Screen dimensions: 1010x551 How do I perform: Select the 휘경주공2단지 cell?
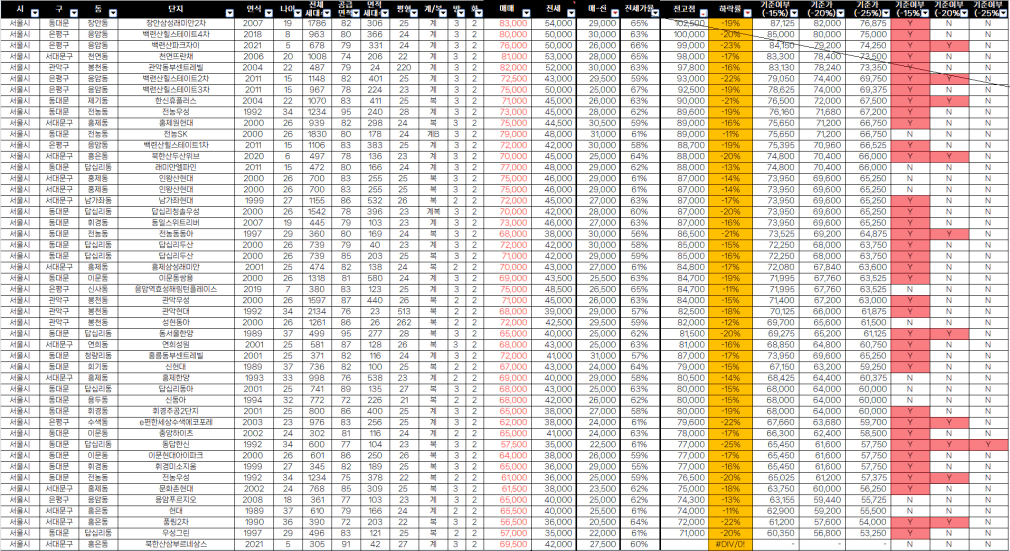point(176,411)
